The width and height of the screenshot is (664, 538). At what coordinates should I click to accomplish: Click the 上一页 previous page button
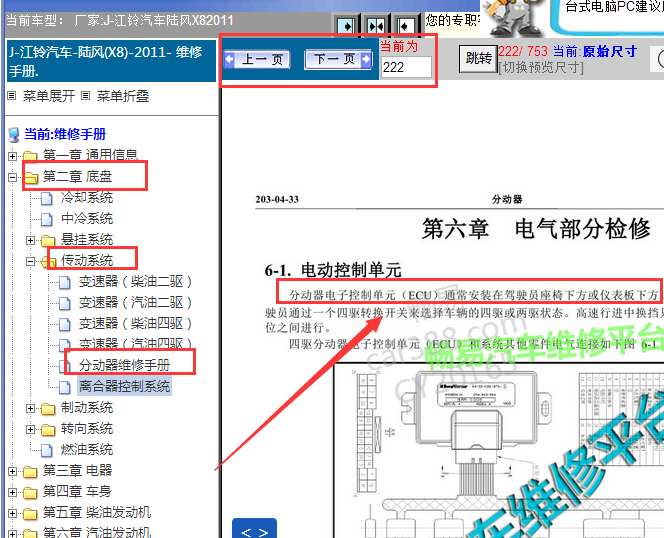[257, 59]
